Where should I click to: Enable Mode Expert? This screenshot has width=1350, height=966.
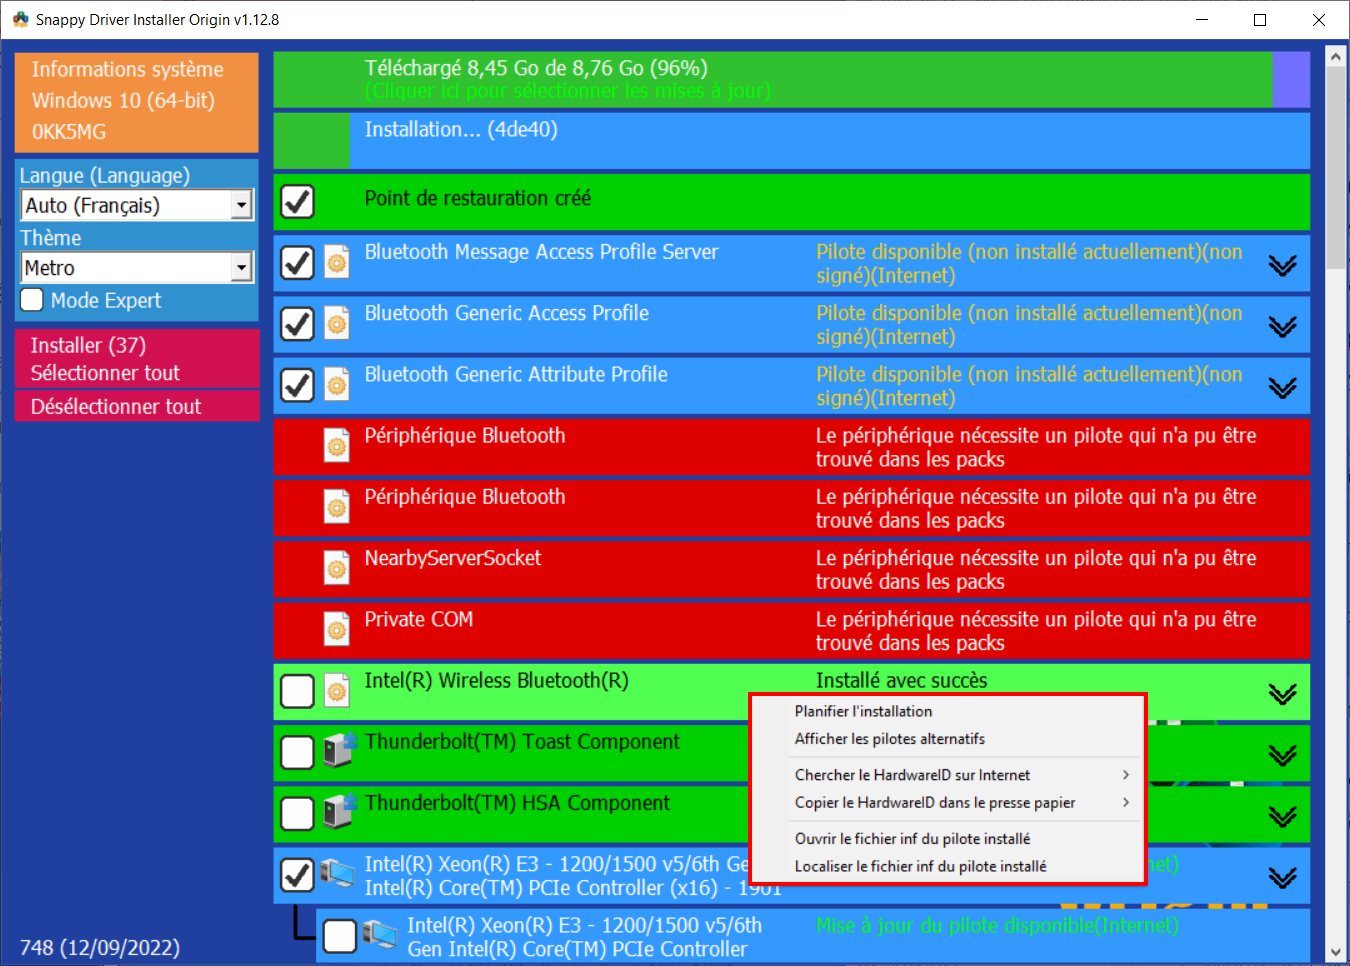31,300
